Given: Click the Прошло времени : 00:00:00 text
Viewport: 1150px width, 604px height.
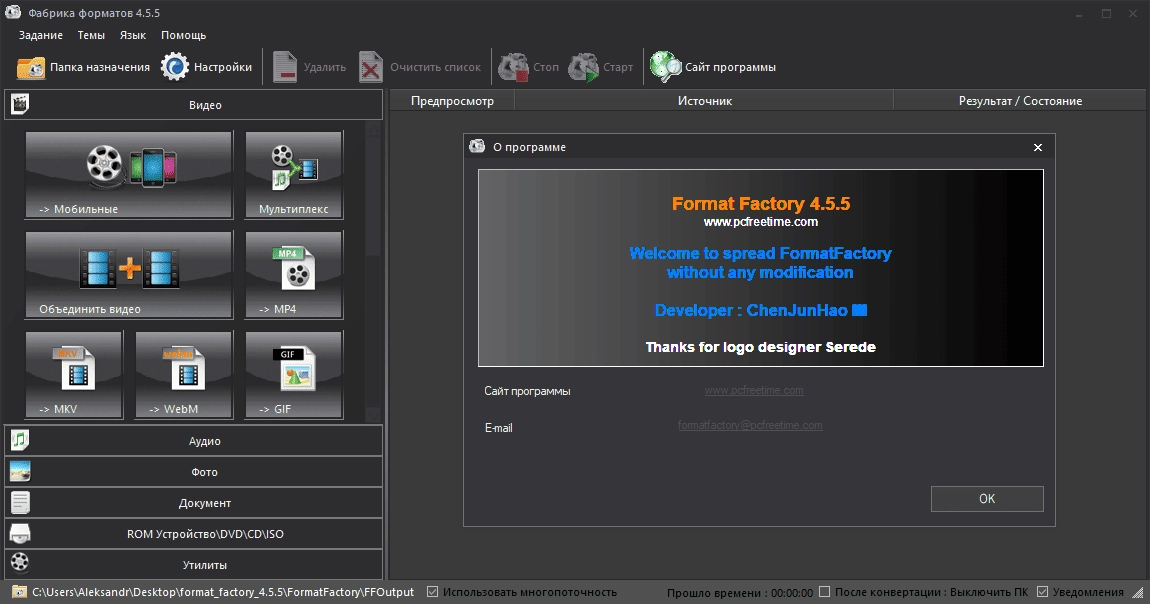Looking at the screenshot, I should pyautogui.click(x=739, y=592).
